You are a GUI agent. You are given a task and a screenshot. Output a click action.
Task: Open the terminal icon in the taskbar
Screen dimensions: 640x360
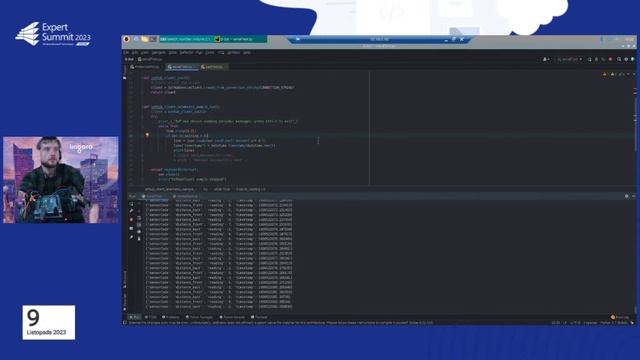pos(153,40)
